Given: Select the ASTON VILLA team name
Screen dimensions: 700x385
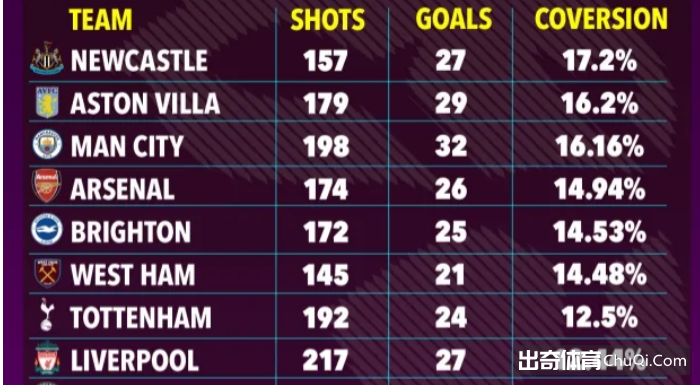Looking at the screenshot, I should (x=145, y=104).
